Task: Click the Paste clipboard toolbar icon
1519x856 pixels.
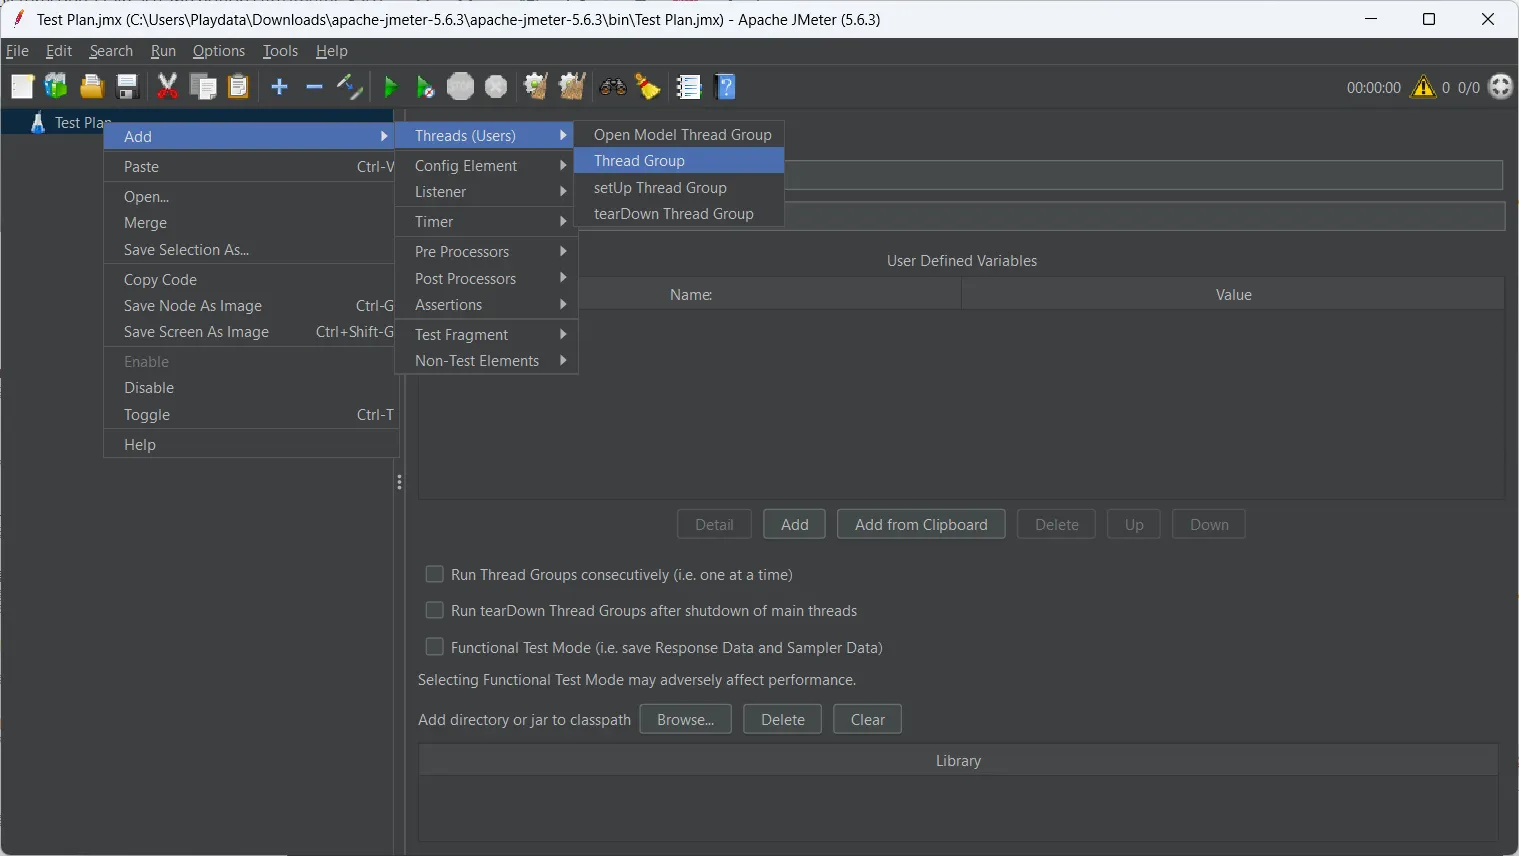Action: tap(238, 87)
